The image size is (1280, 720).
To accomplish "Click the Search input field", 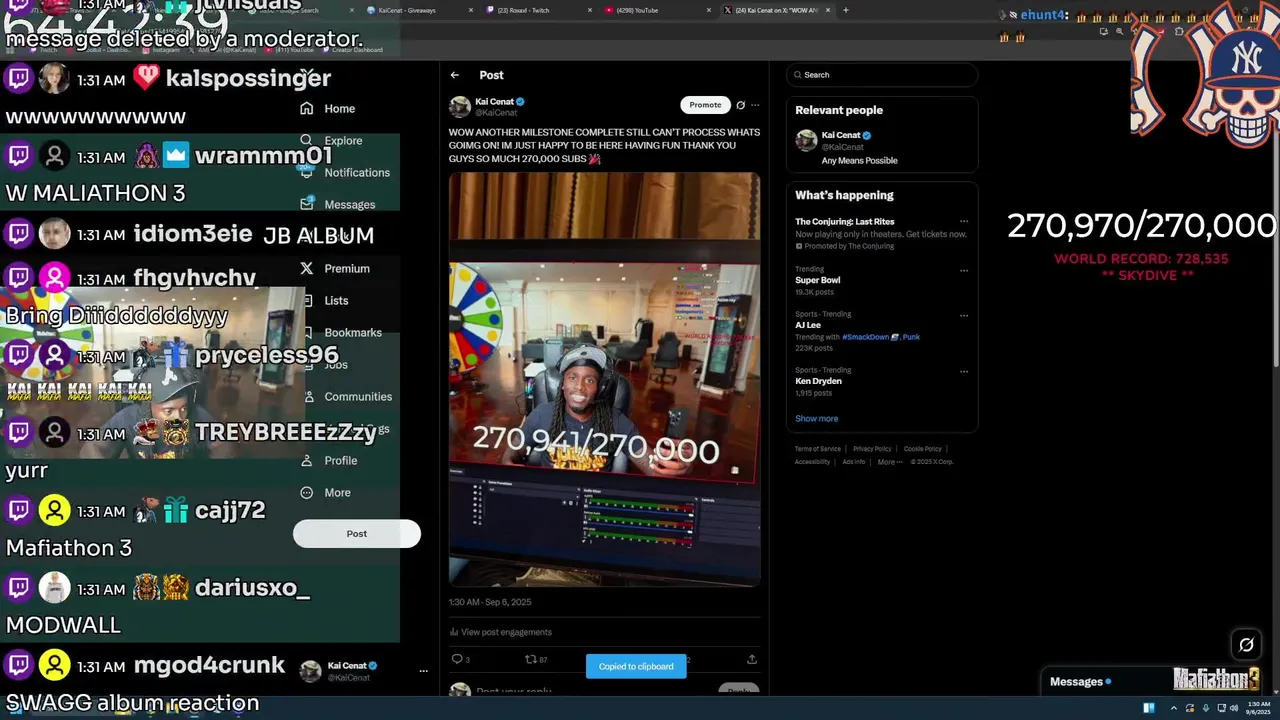I will pos(882,75).
